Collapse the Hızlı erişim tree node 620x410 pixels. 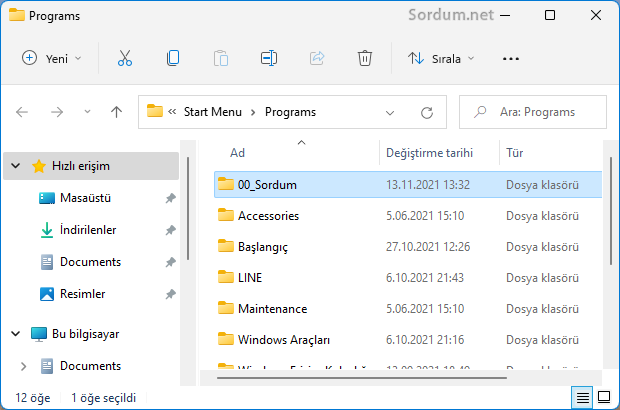[x=15, y=166]
